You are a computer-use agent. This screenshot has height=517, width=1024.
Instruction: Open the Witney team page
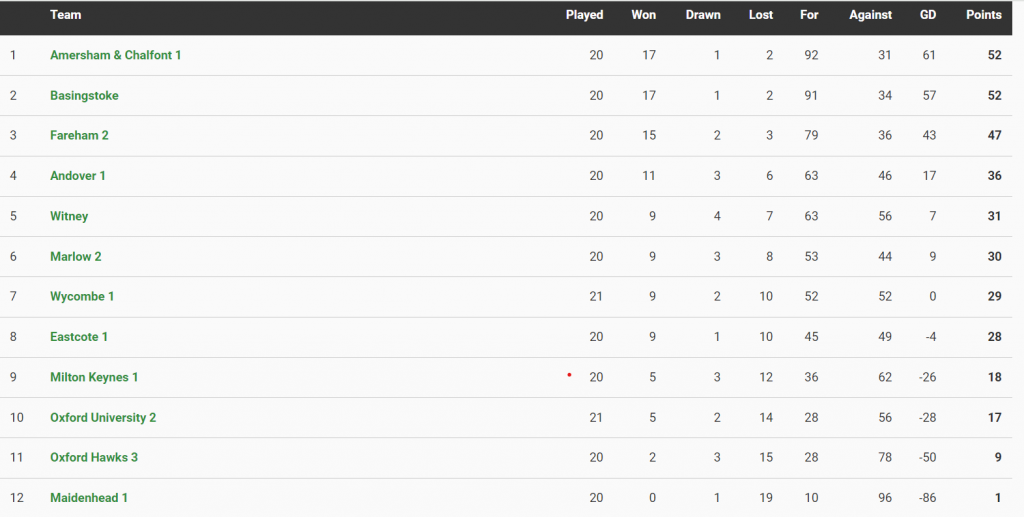click(x=69, y=216)
